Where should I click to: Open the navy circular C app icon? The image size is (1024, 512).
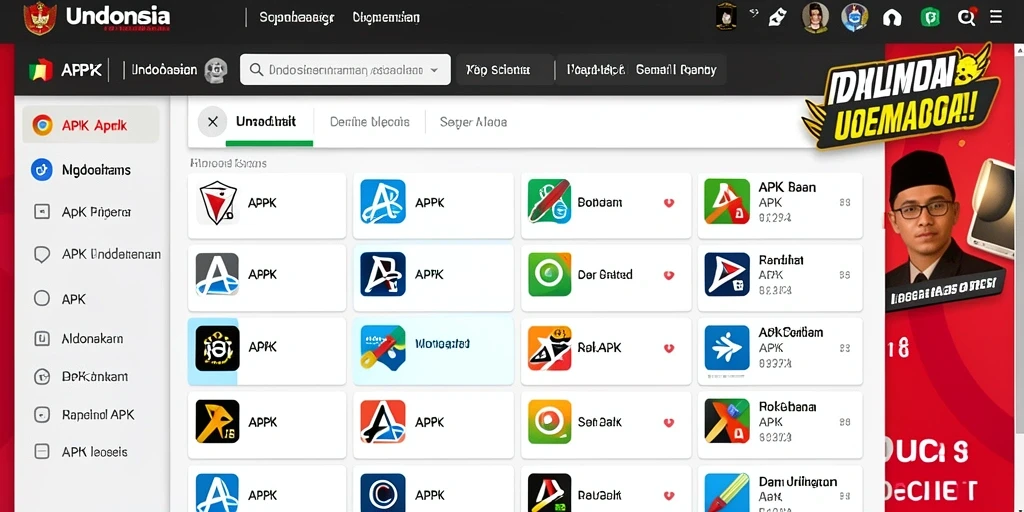point(383,494)
